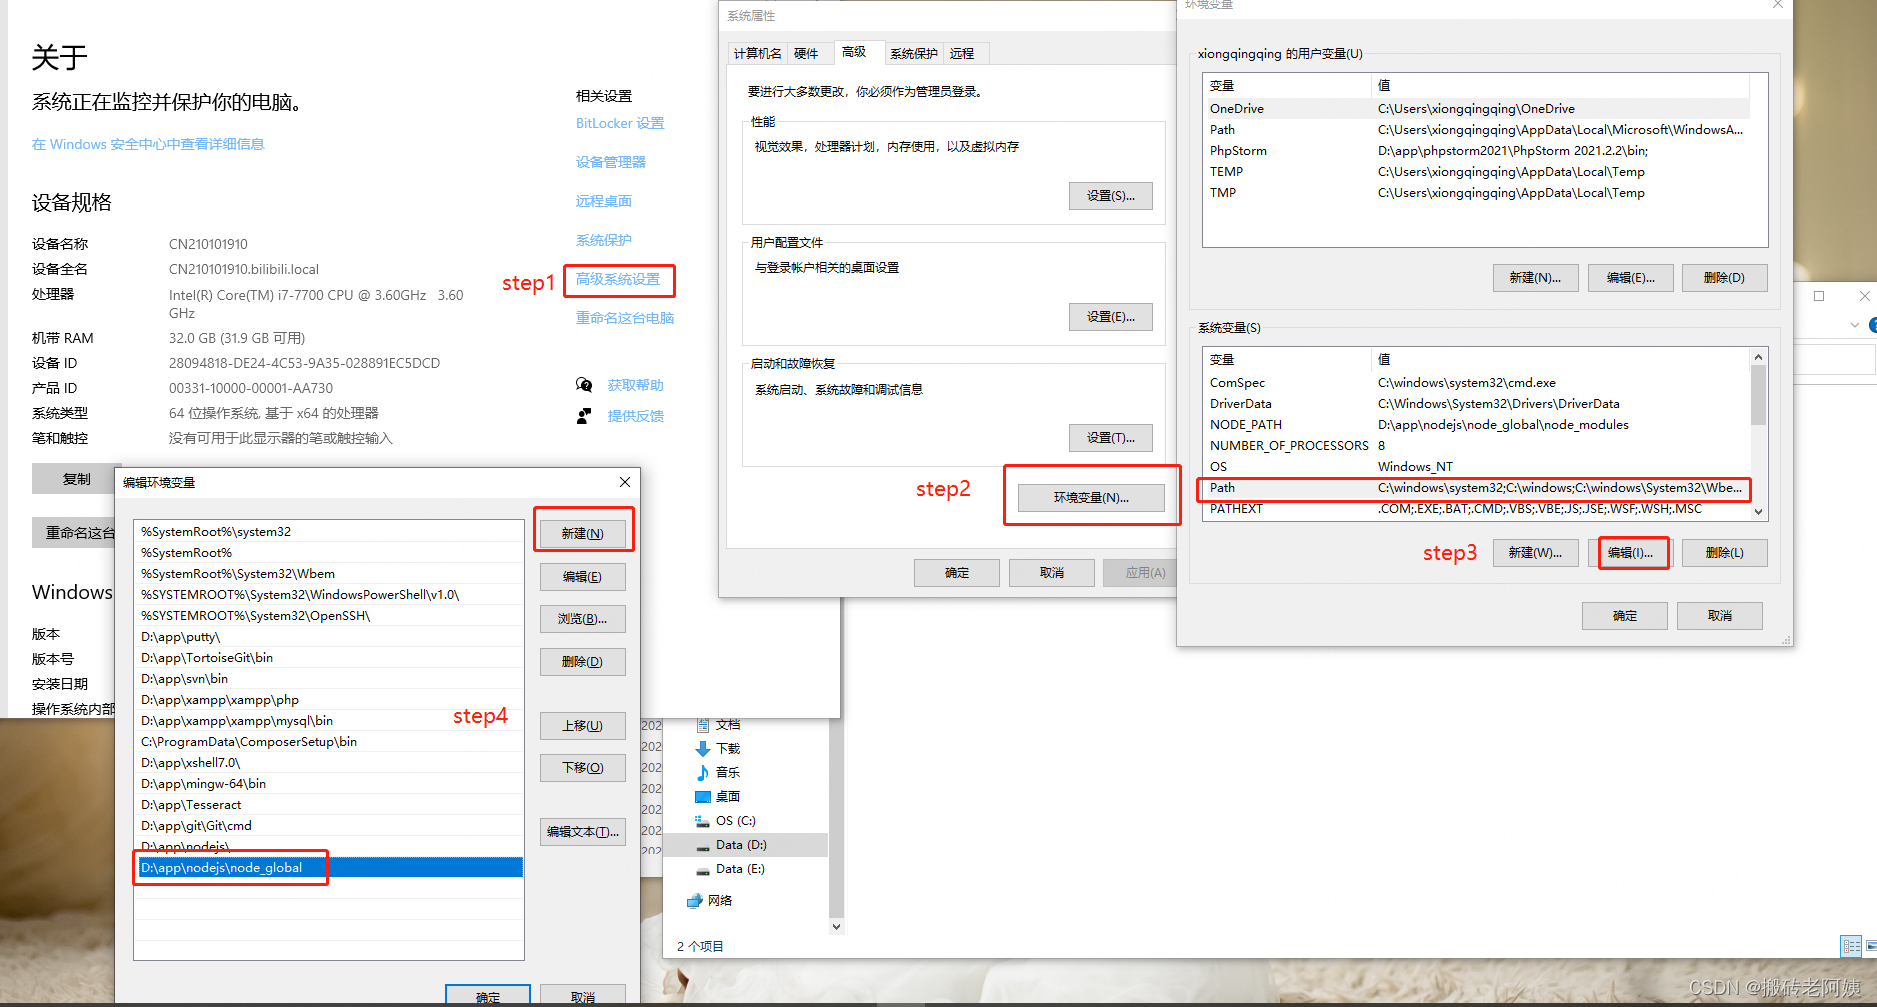Open the Data (E:) drive

pos(740,868)
